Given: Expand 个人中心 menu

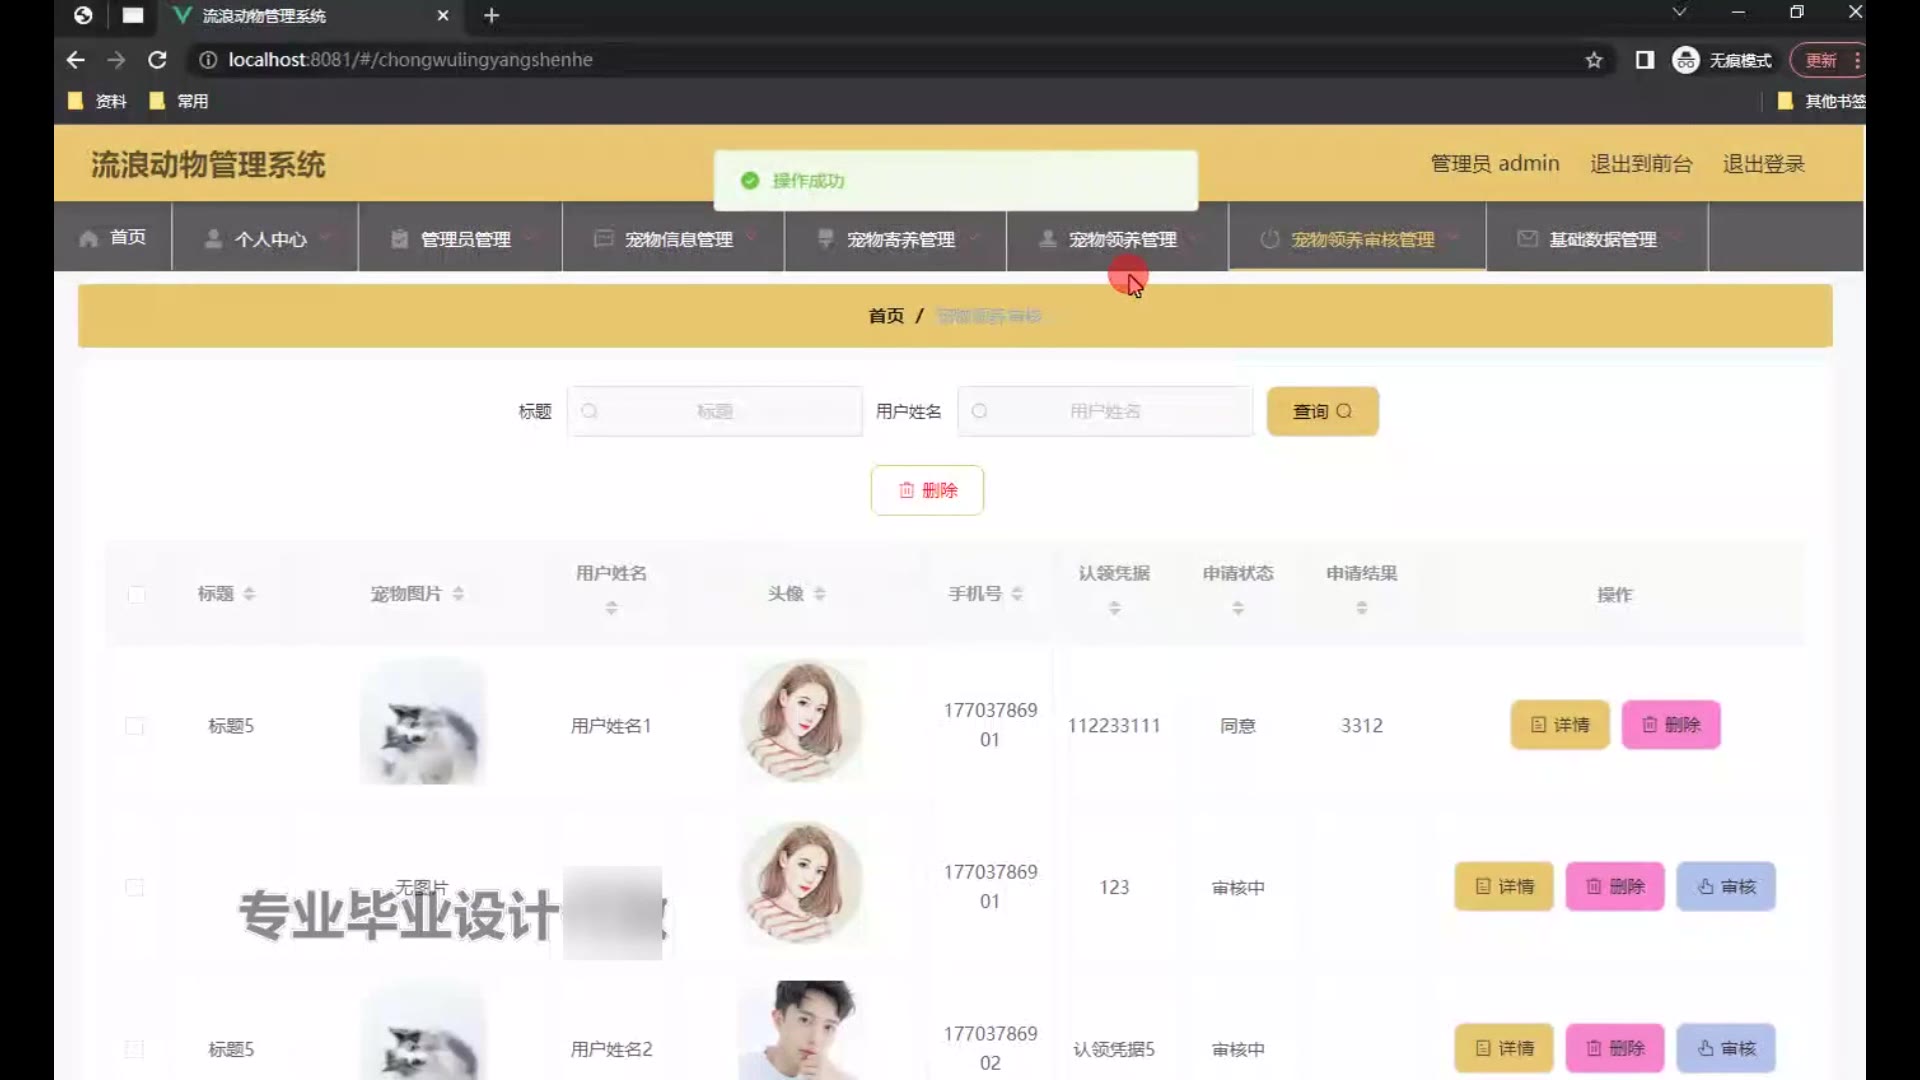Looking at the screenshot, I should [x=265, y=239].
